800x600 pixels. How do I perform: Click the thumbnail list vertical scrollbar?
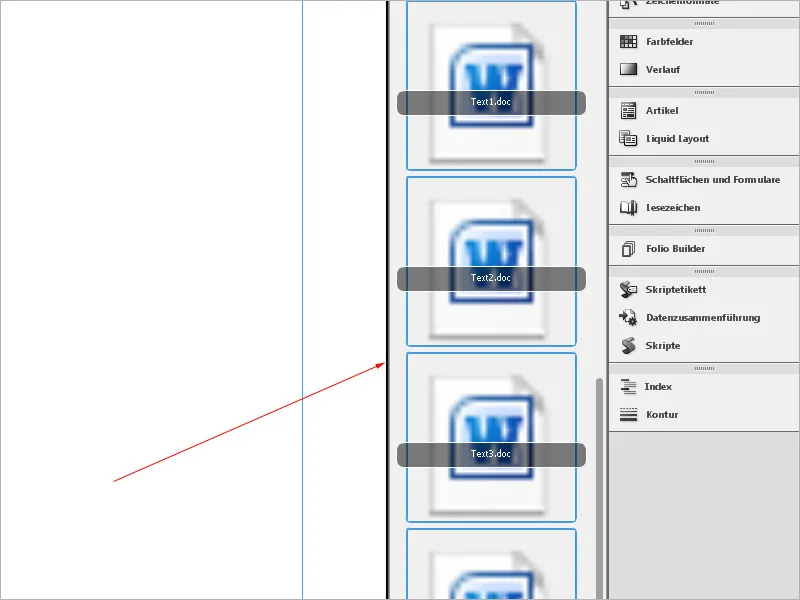pos(599,488)
